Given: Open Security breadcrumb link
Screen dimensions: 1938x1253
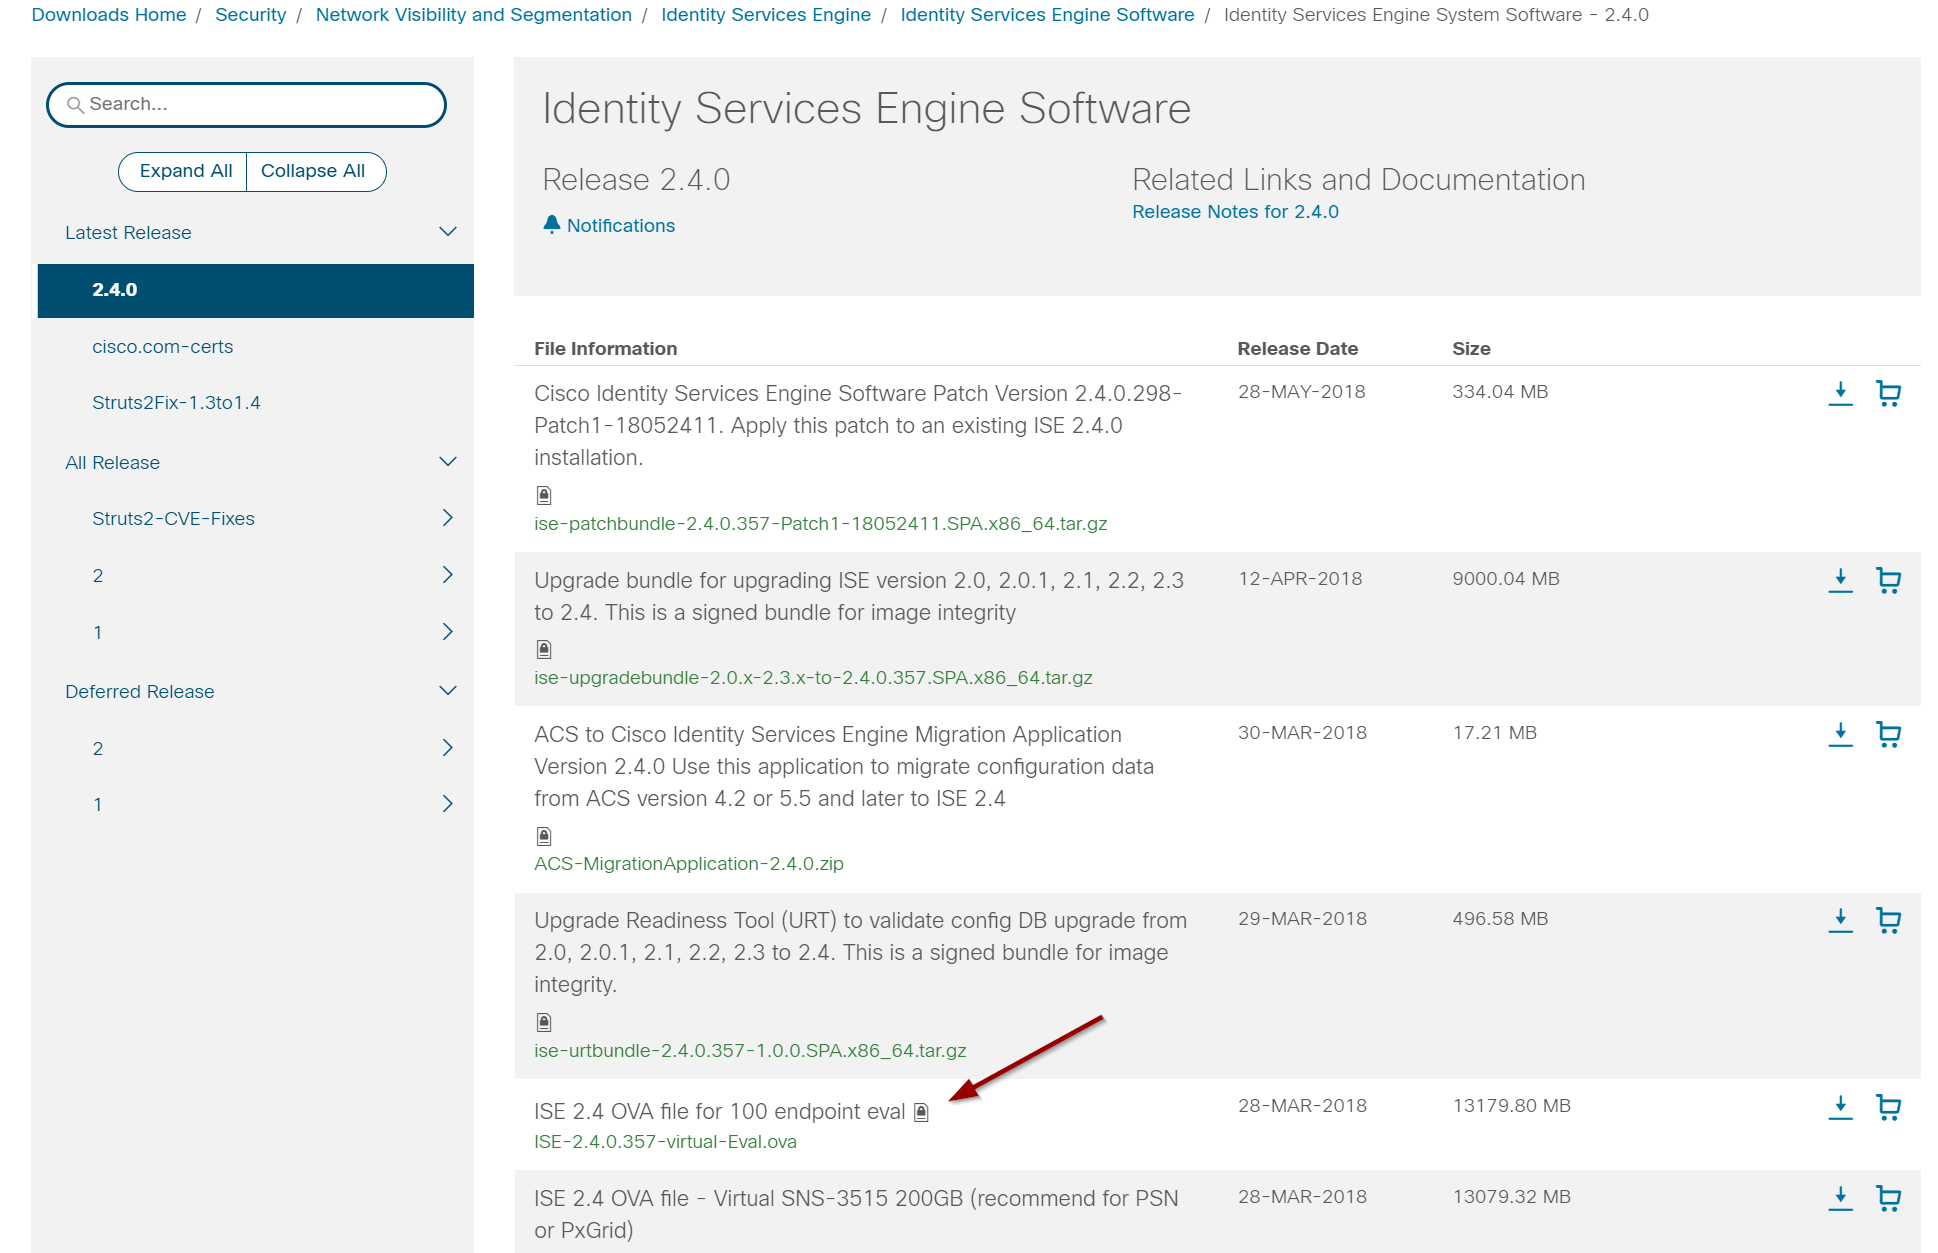Looking at the screenshot, I should click(251, 15).
